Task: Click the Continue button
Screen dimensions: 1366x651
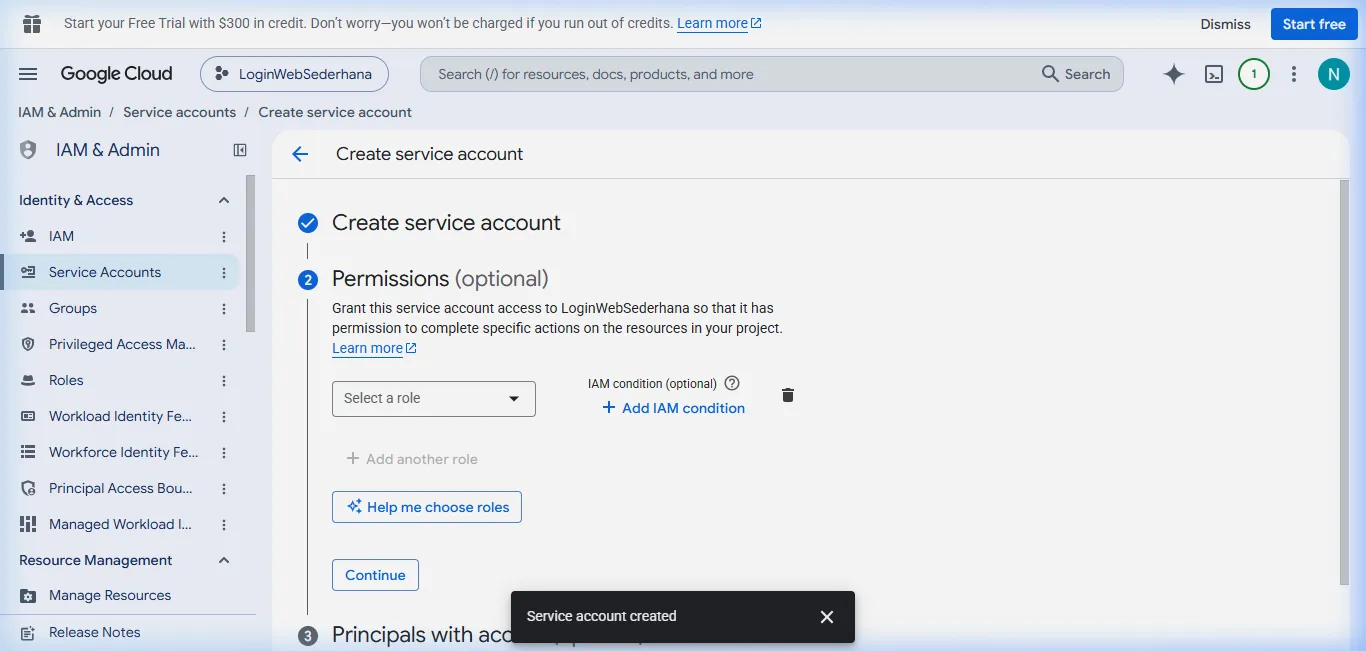Action: click(x=375, y=575)
